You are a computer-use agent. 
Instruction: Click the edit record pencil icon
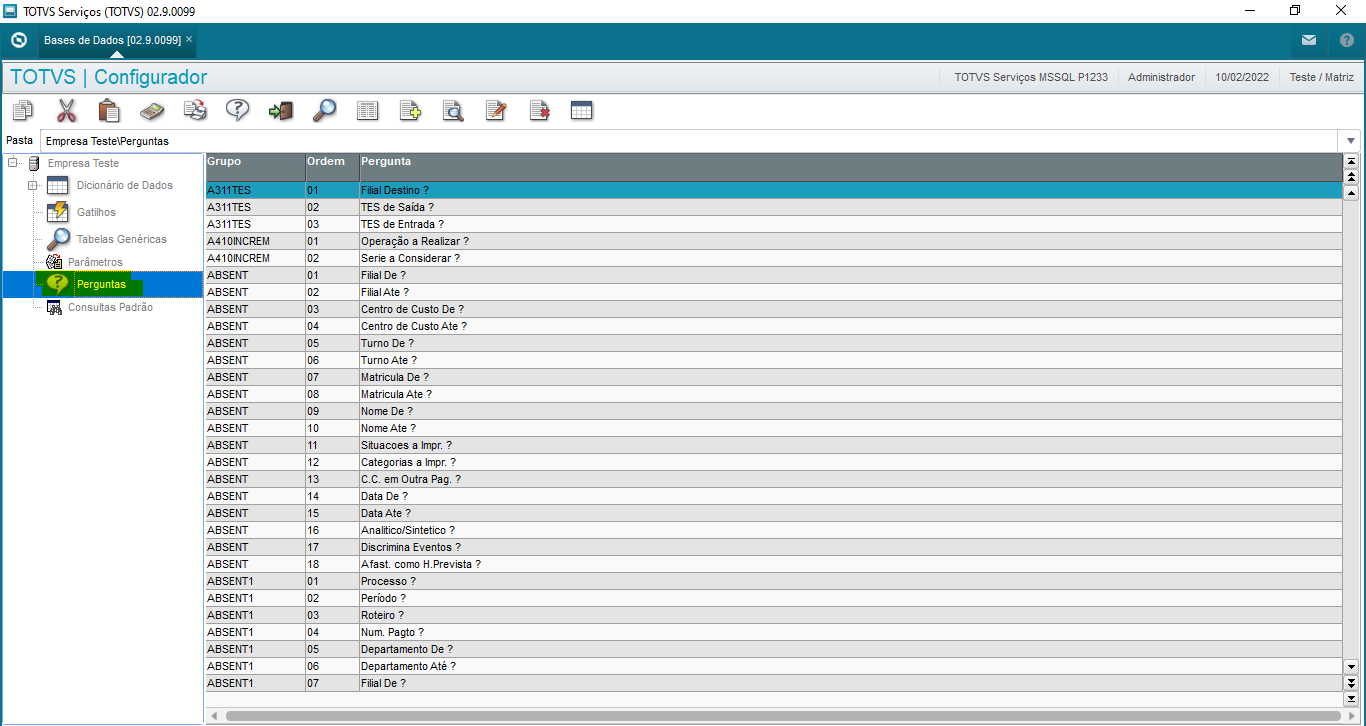[496, 110]
